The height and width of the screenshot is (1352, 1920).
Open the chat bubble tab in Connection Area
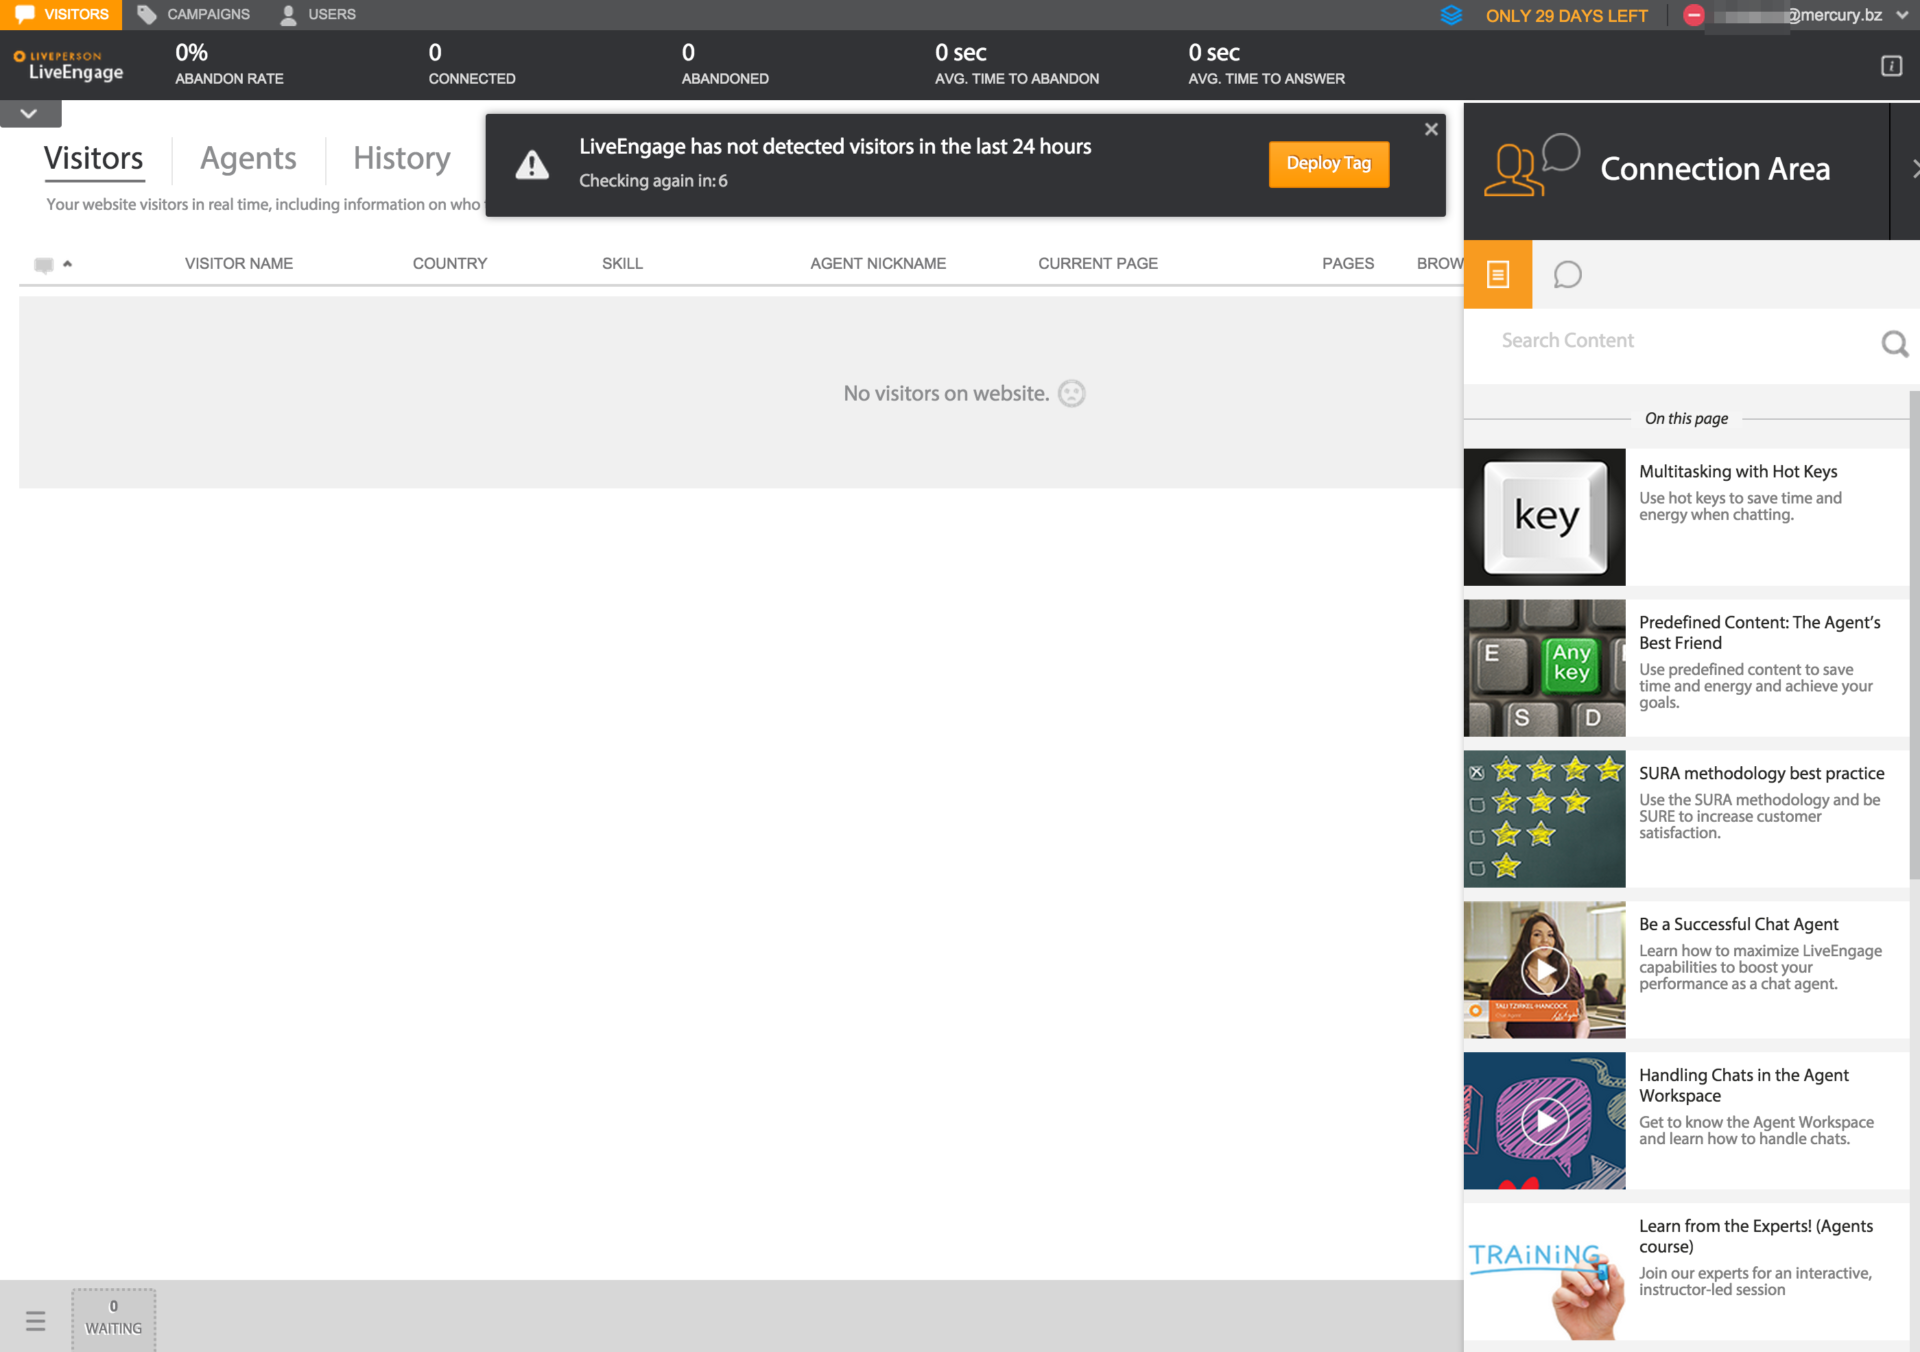[x=1567, y=274]
